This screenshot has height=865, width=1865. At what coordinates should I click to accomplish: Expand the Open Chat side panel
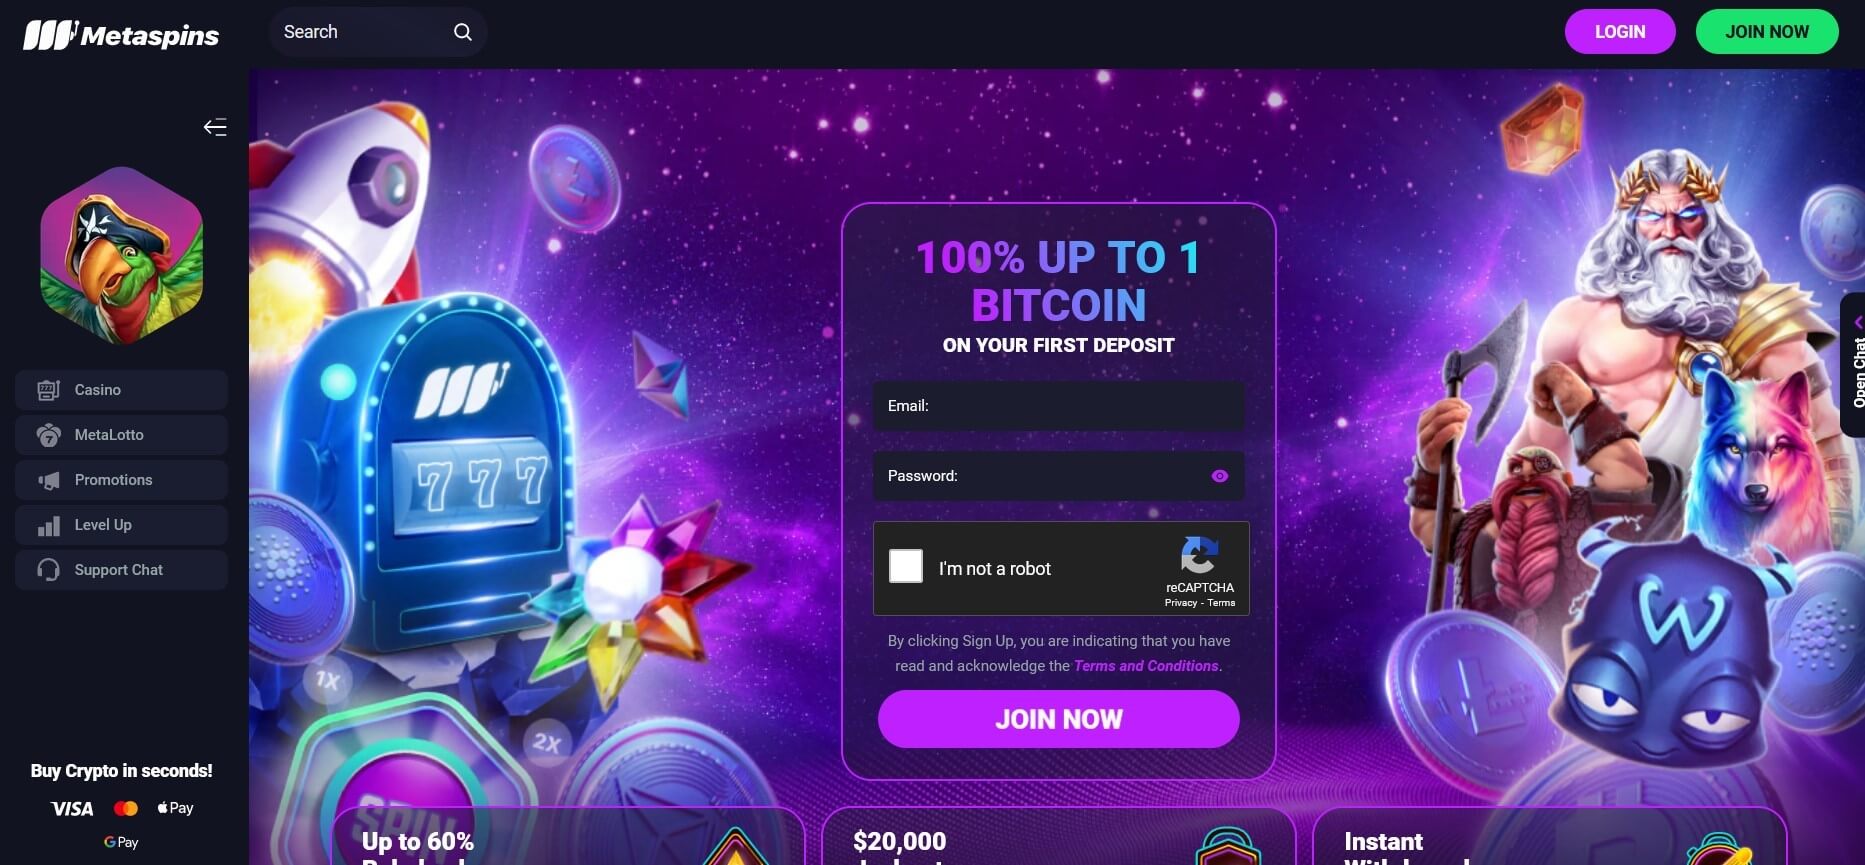tap(1855, 365)
